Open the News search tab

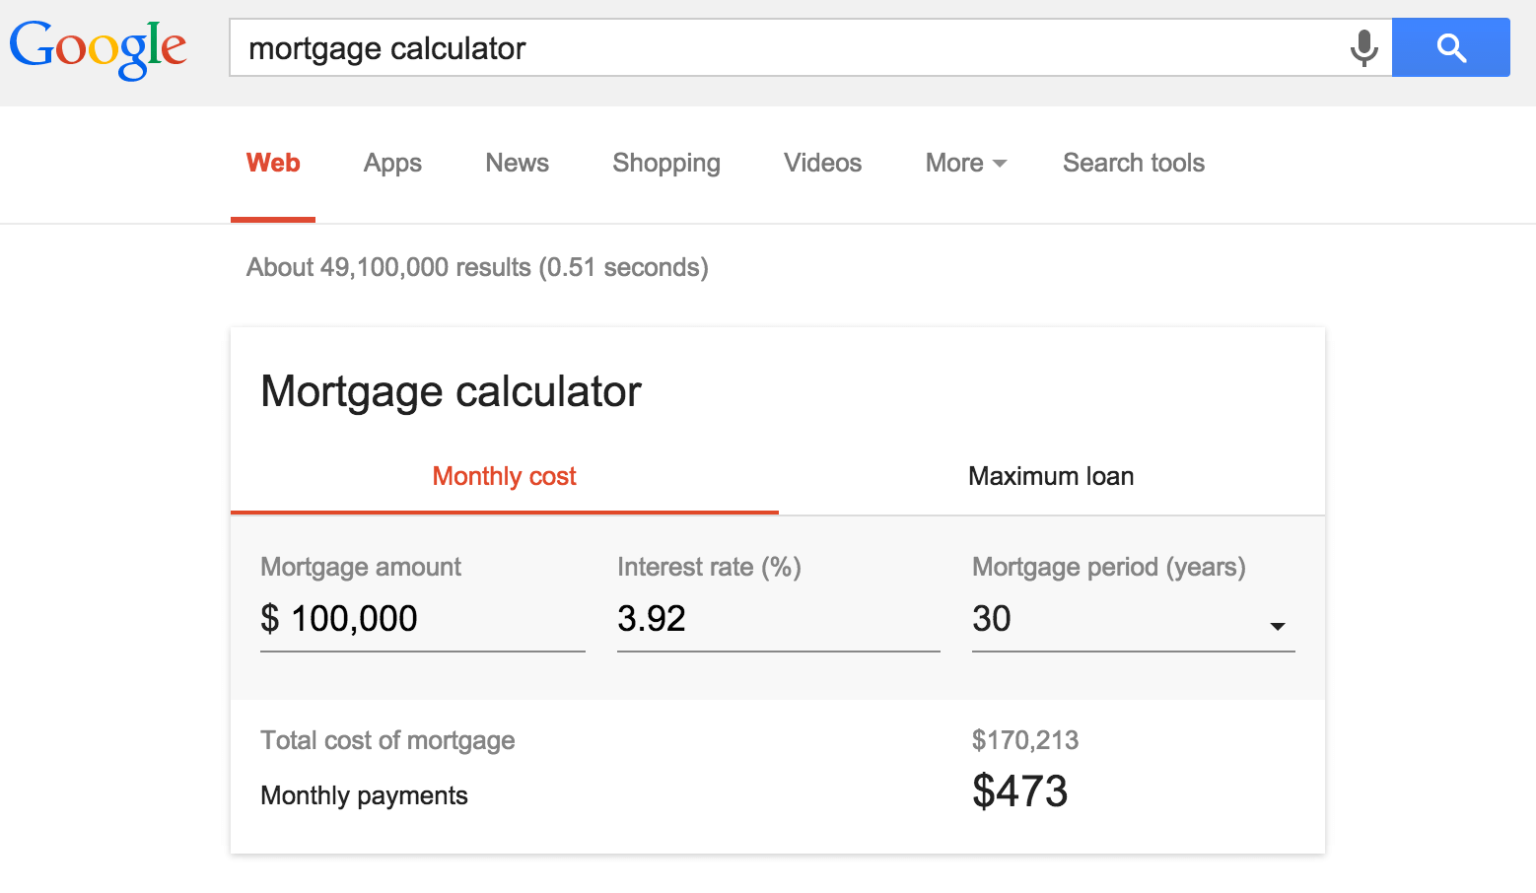point(516,163)
